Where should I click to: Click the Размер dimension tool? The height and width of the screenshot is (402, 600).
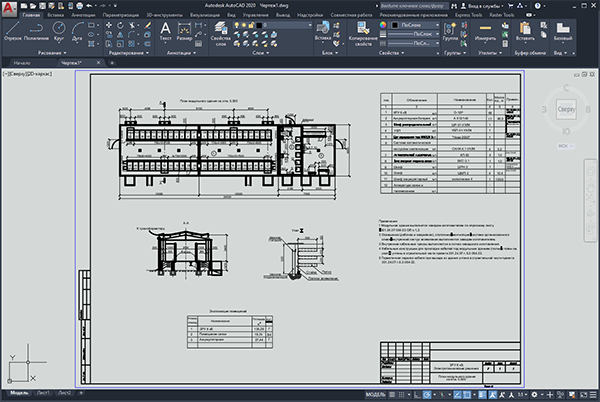(x=184, y=31)
